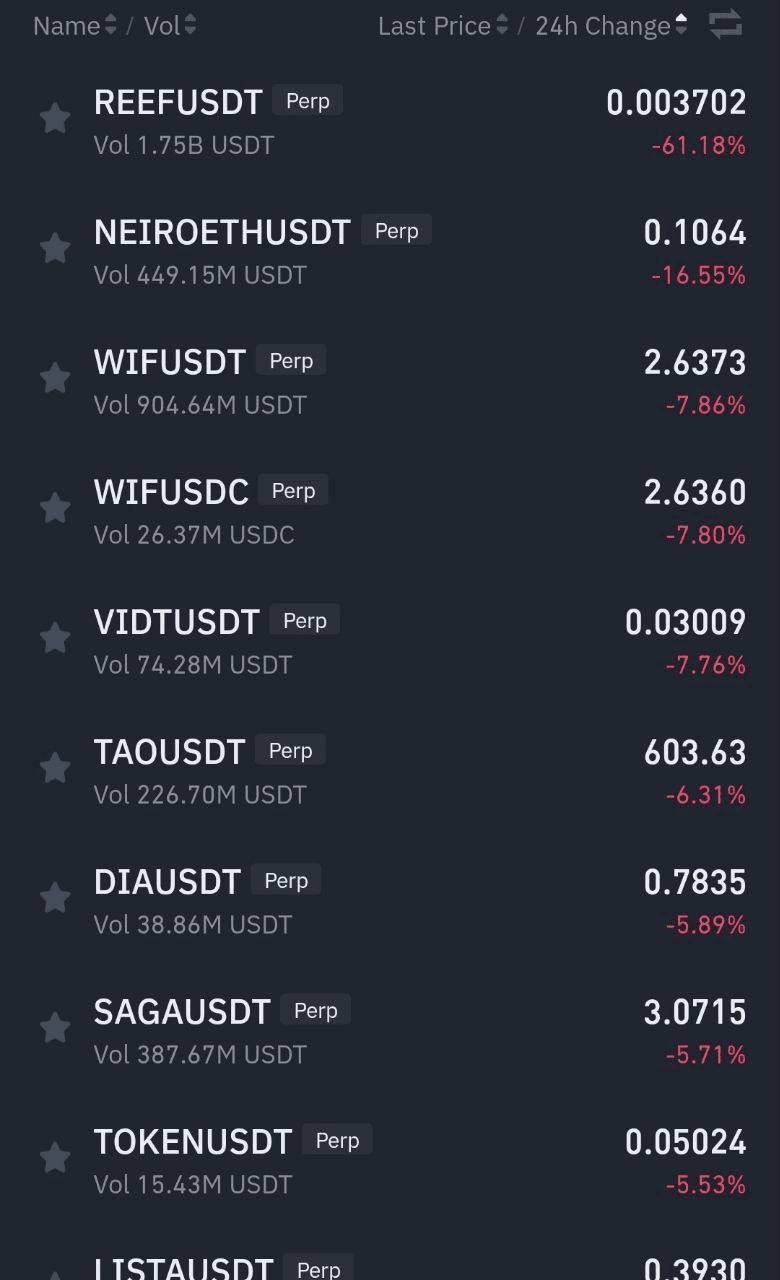Toggle the DIAUSDT favorite star

tap(55, 898)
